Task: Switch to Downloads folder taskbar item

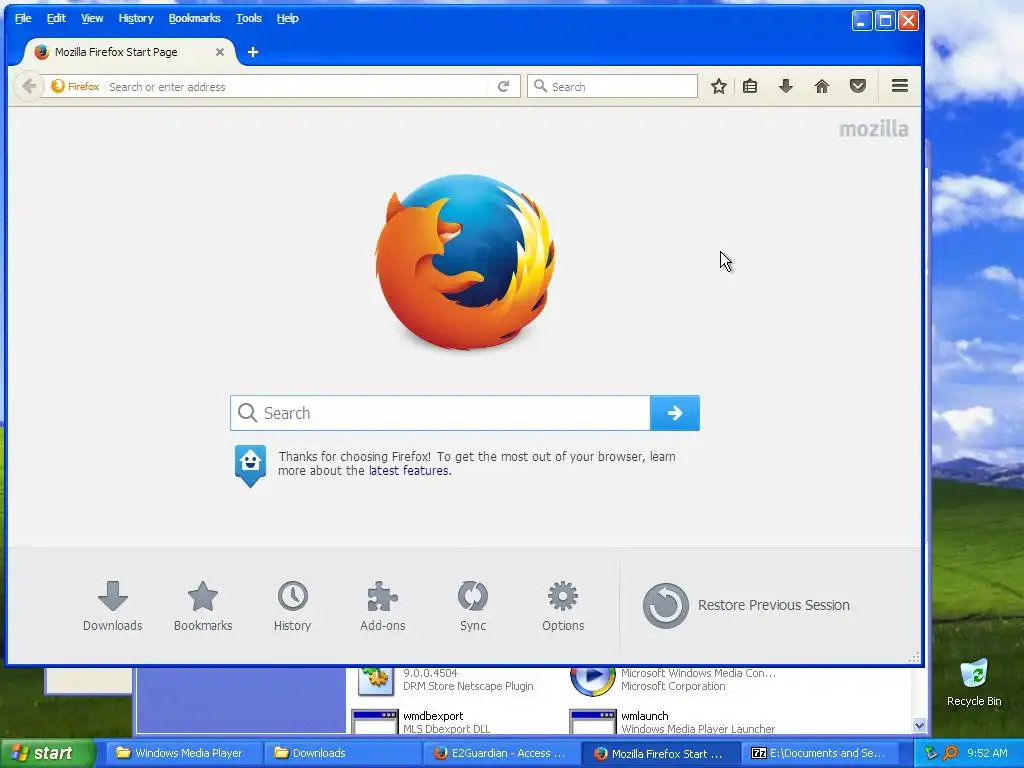Action: tap(343, 753)
